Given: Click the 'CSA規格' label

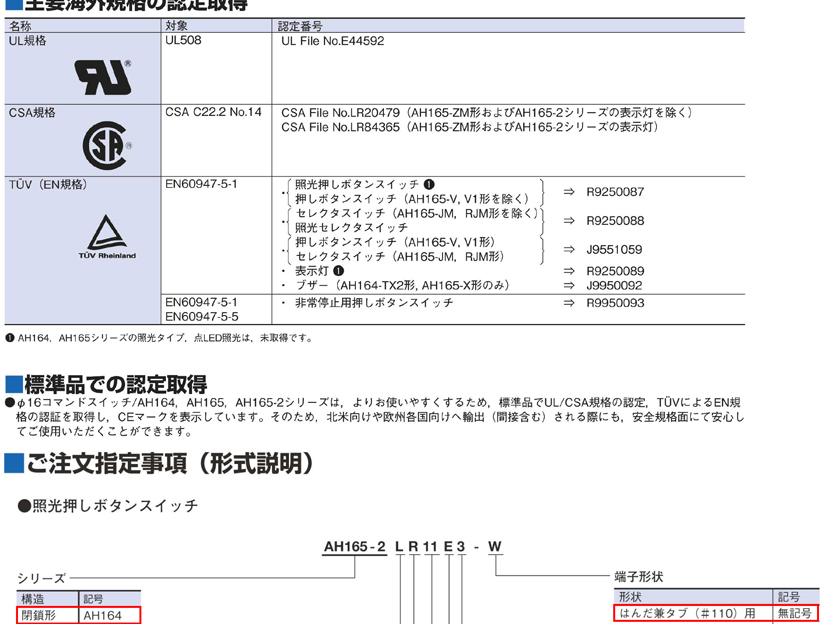Looking at the screenshot, I should click(x=32, y=113).
